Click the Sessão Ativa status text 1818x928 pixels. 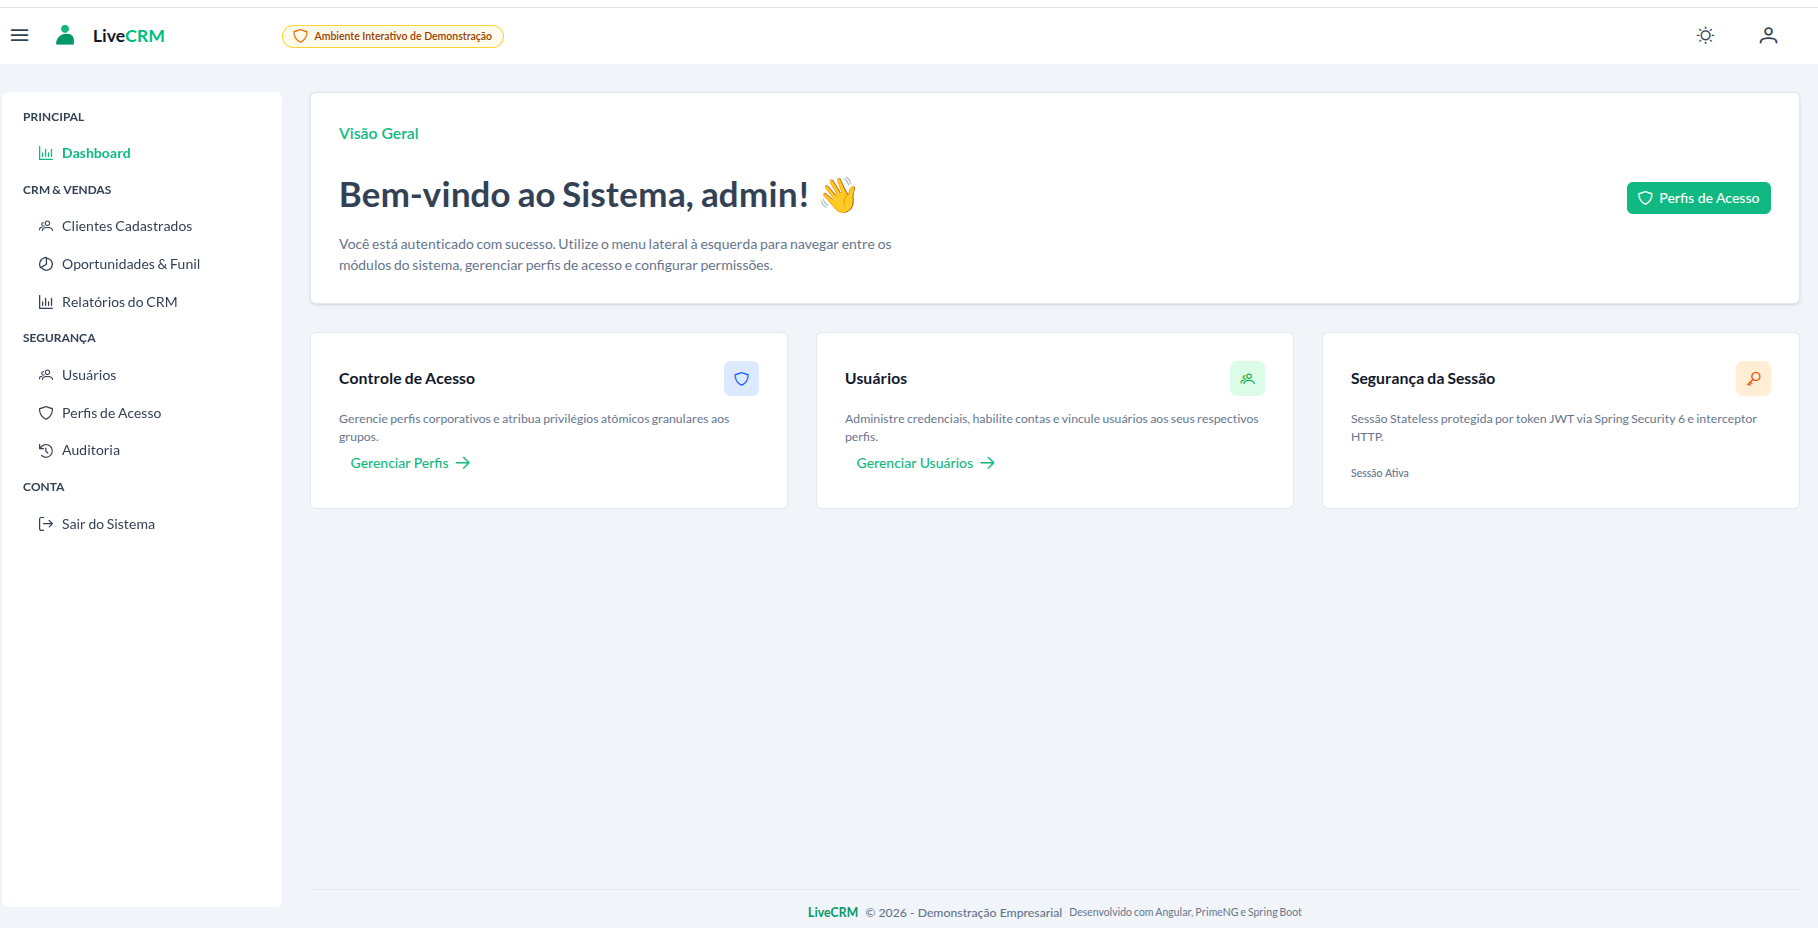(1380, 473)
